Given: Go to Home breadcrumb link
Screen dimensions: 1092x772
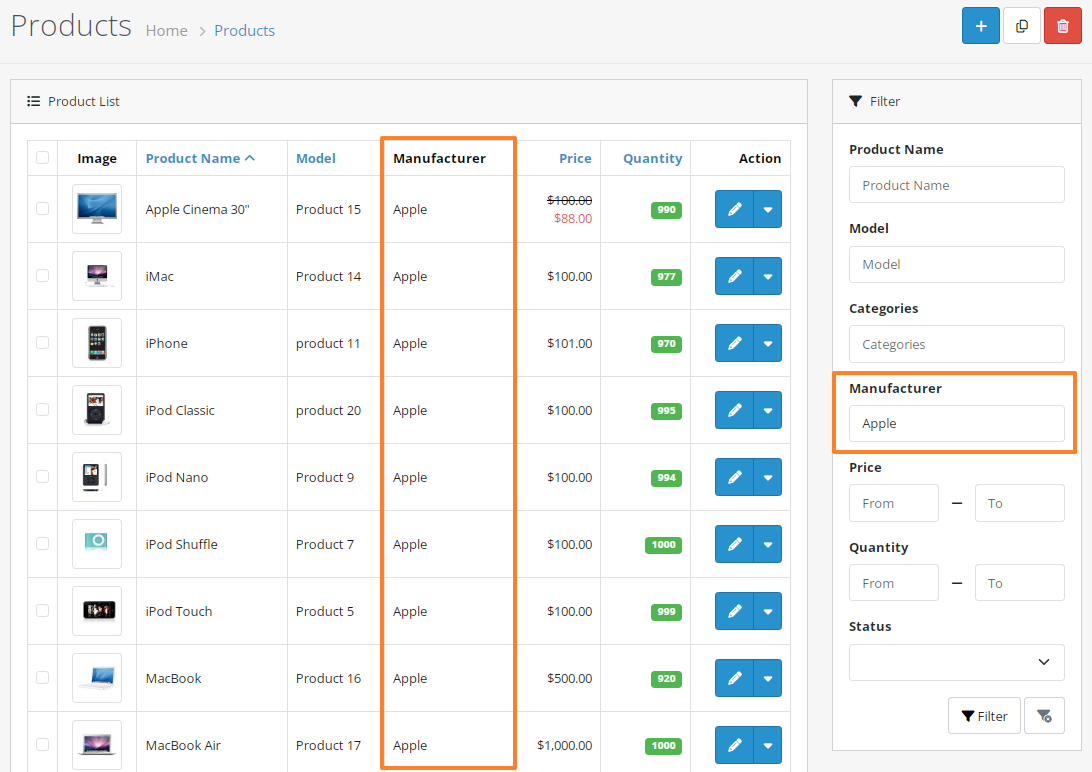Looking at the screenshot, I should pos(166,31).
